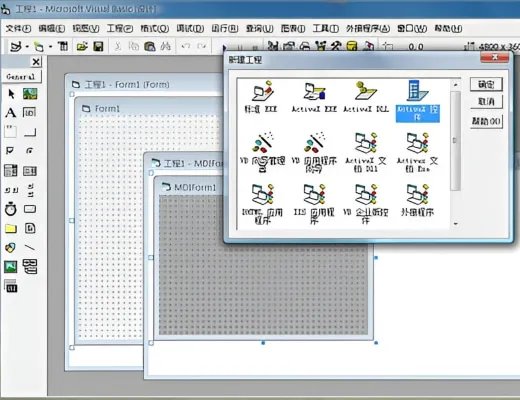Choose the VB Application Wizard project icon

point(314,153)
